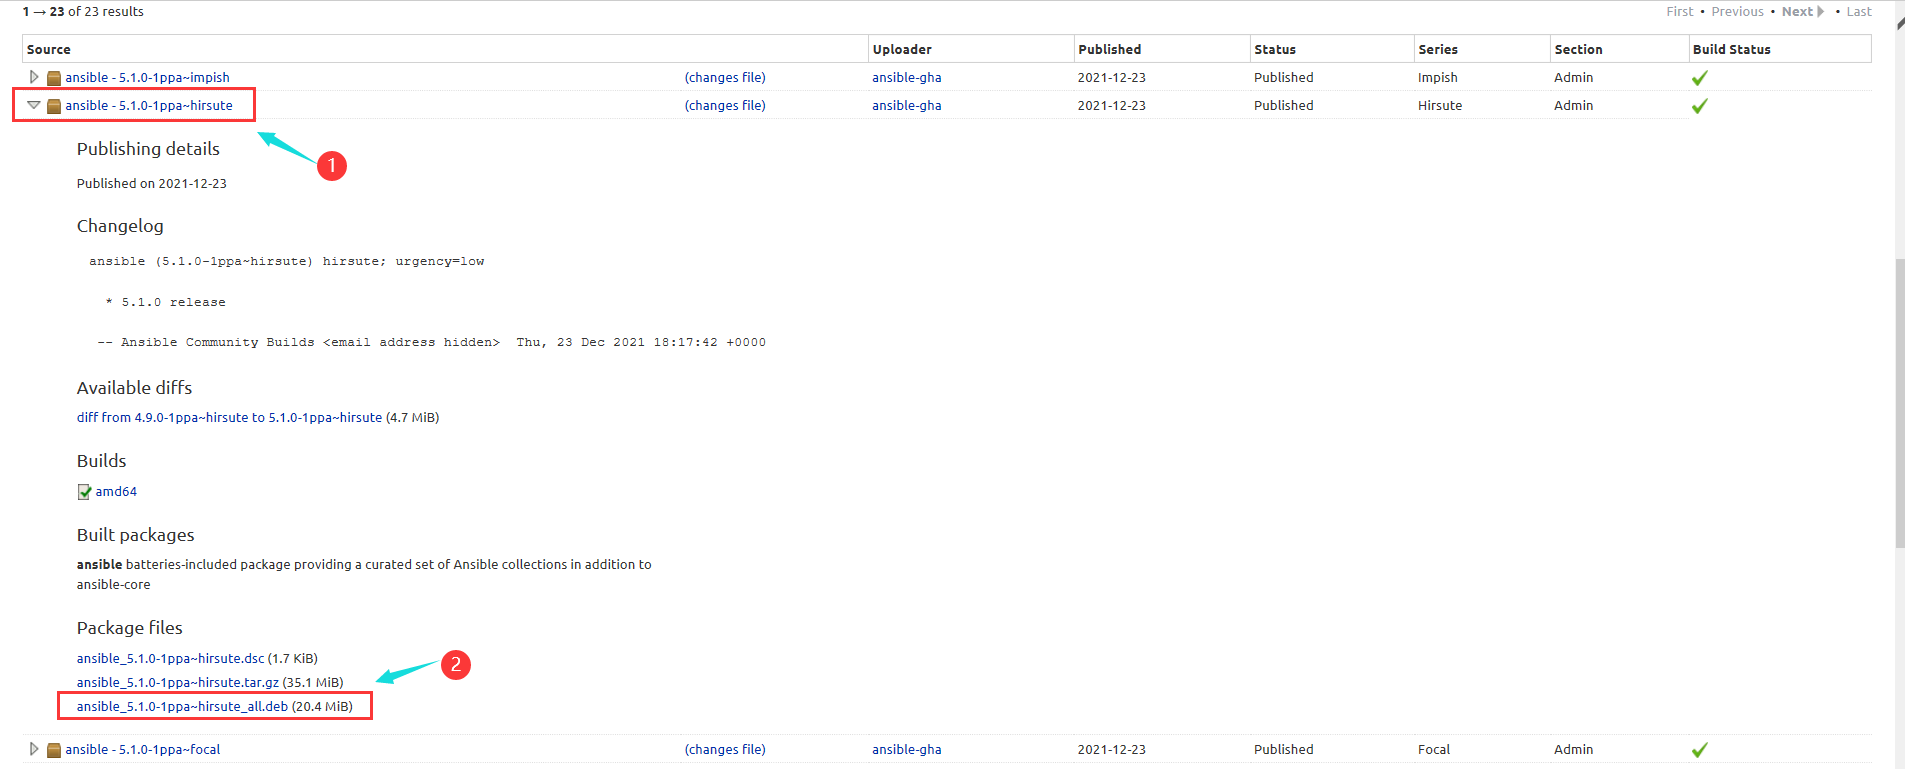1905x769 pixels.
Task: Open changes file for focal row
Action: (x=725, y=749)
